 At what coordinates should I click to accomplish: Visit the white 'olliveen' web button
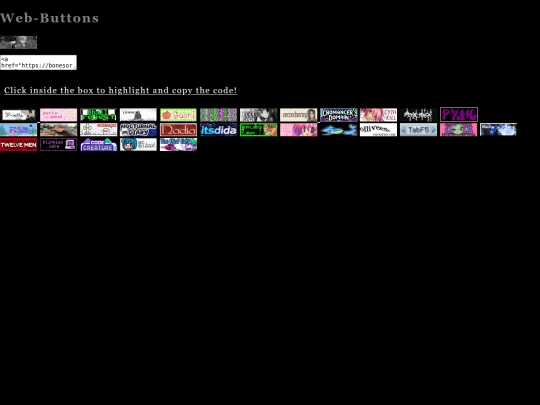point(378,130)
